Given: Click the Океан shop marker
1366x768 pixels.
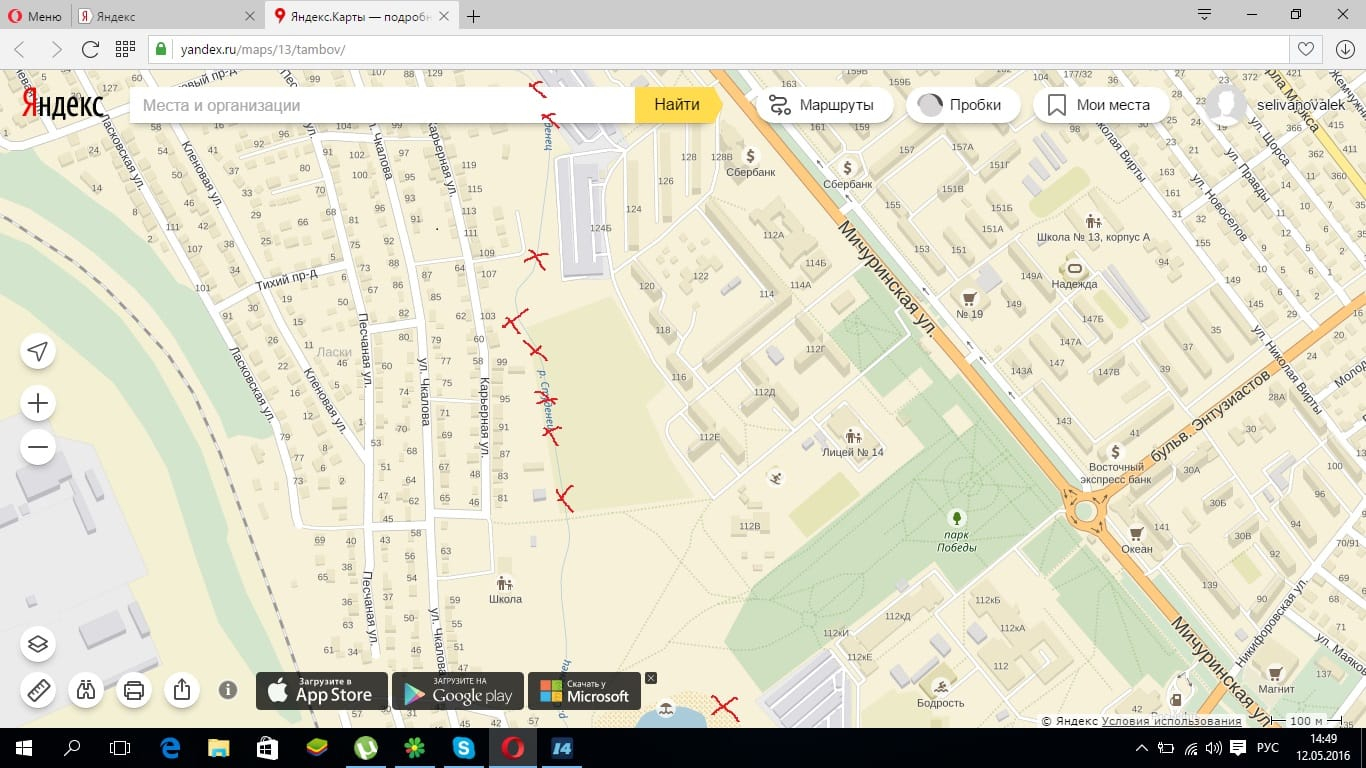Looking at the screenshot, I should coord(1136,533).
